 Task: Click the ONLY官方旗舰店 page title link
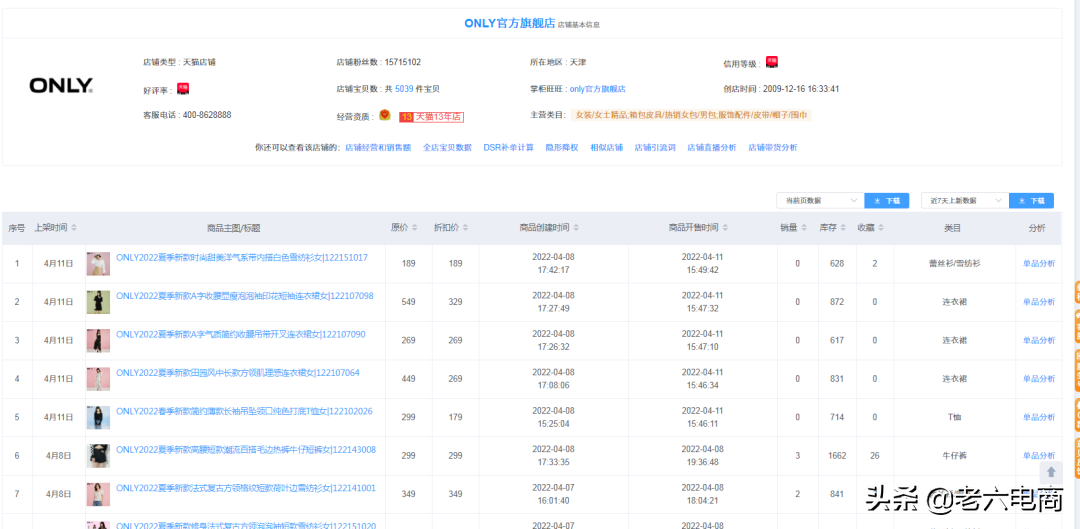[x=510, y=23]
